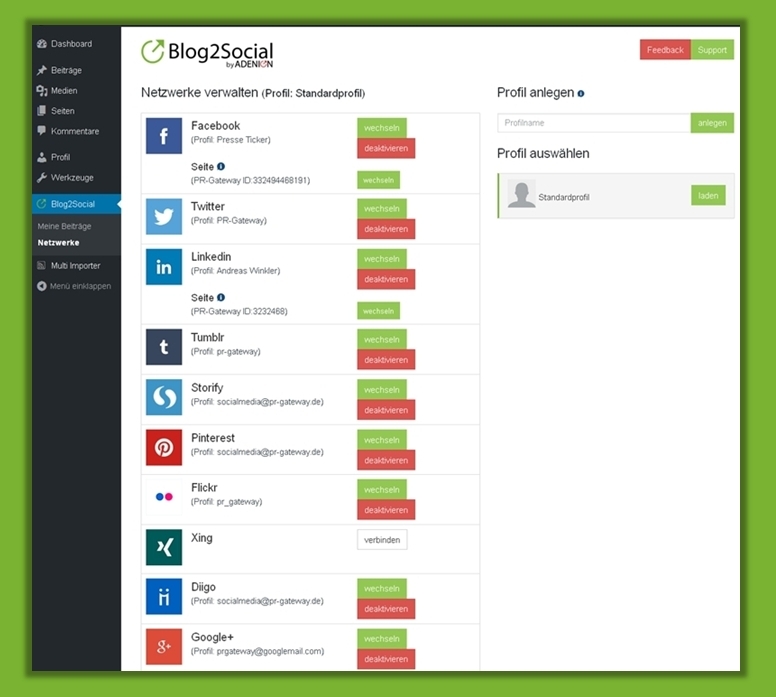Click the Storify network icon
Screen dimensions: 776x697
[164, 397]
